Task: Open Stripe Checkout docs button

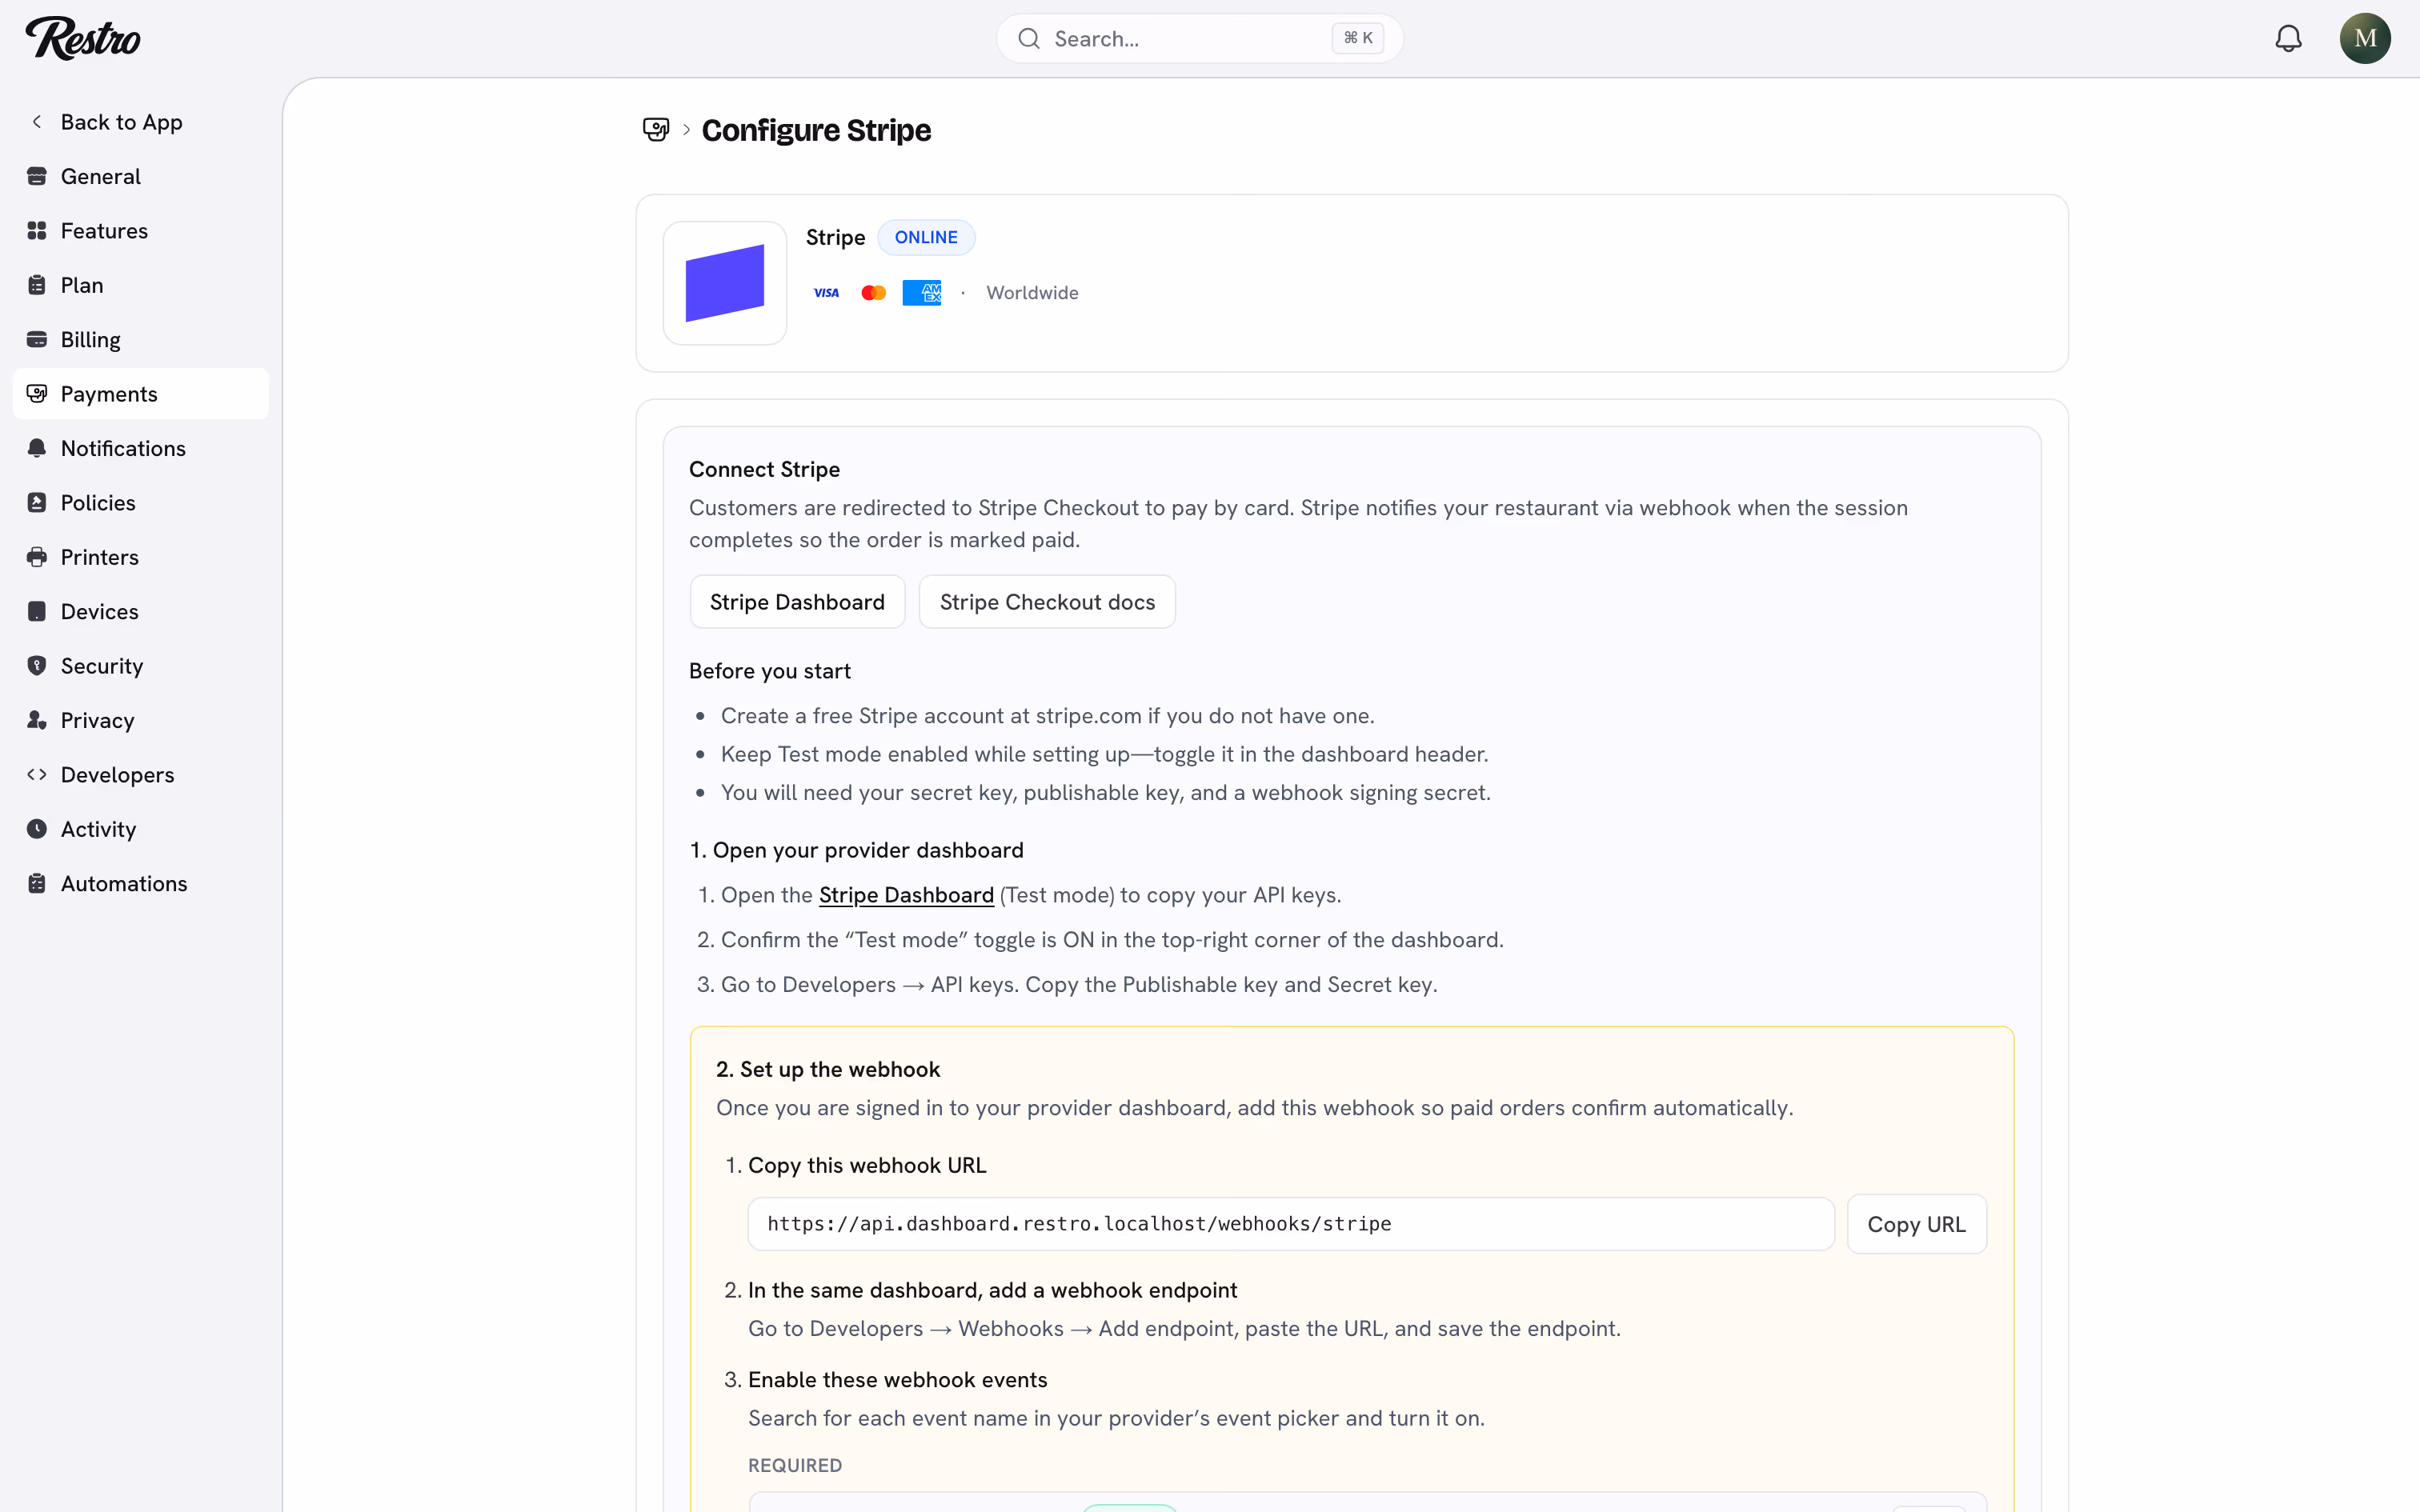Action: [x=1047, y=602]
